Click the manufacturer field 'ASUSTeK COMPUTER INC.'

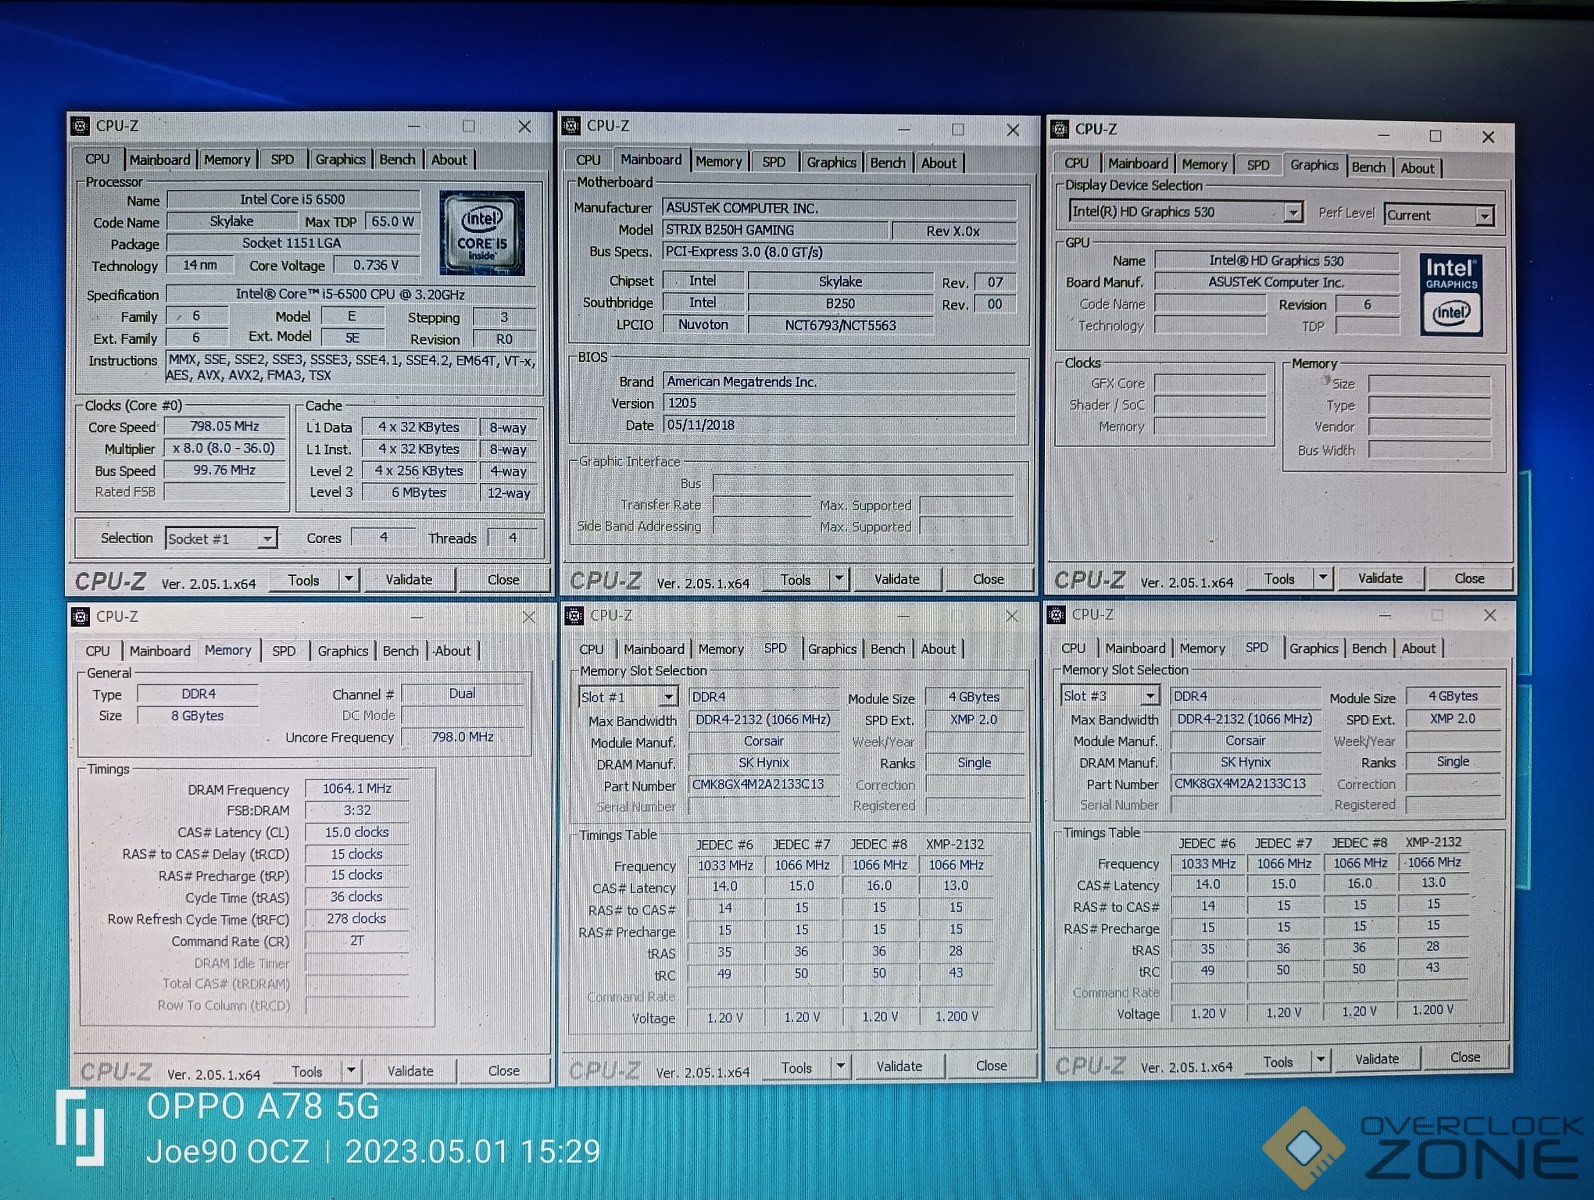click(839, 208)
